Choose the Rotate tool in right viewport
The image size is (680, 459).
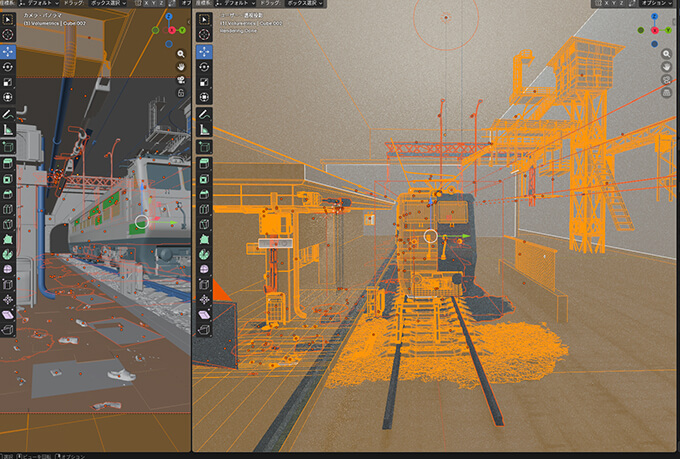(x=204, y=66)
